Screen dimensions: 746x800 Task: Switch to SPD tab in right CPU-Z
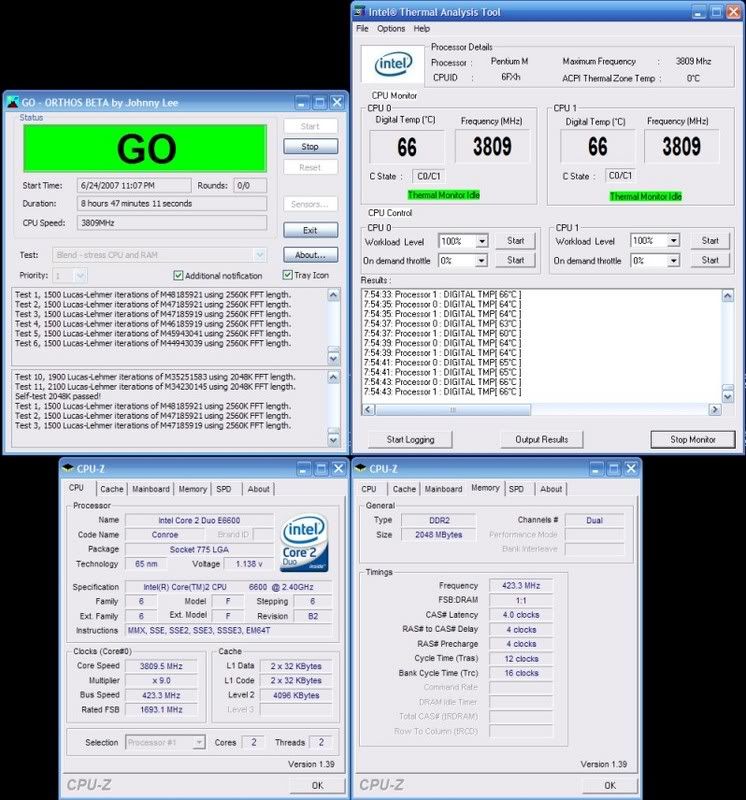(x=516, y=489)
